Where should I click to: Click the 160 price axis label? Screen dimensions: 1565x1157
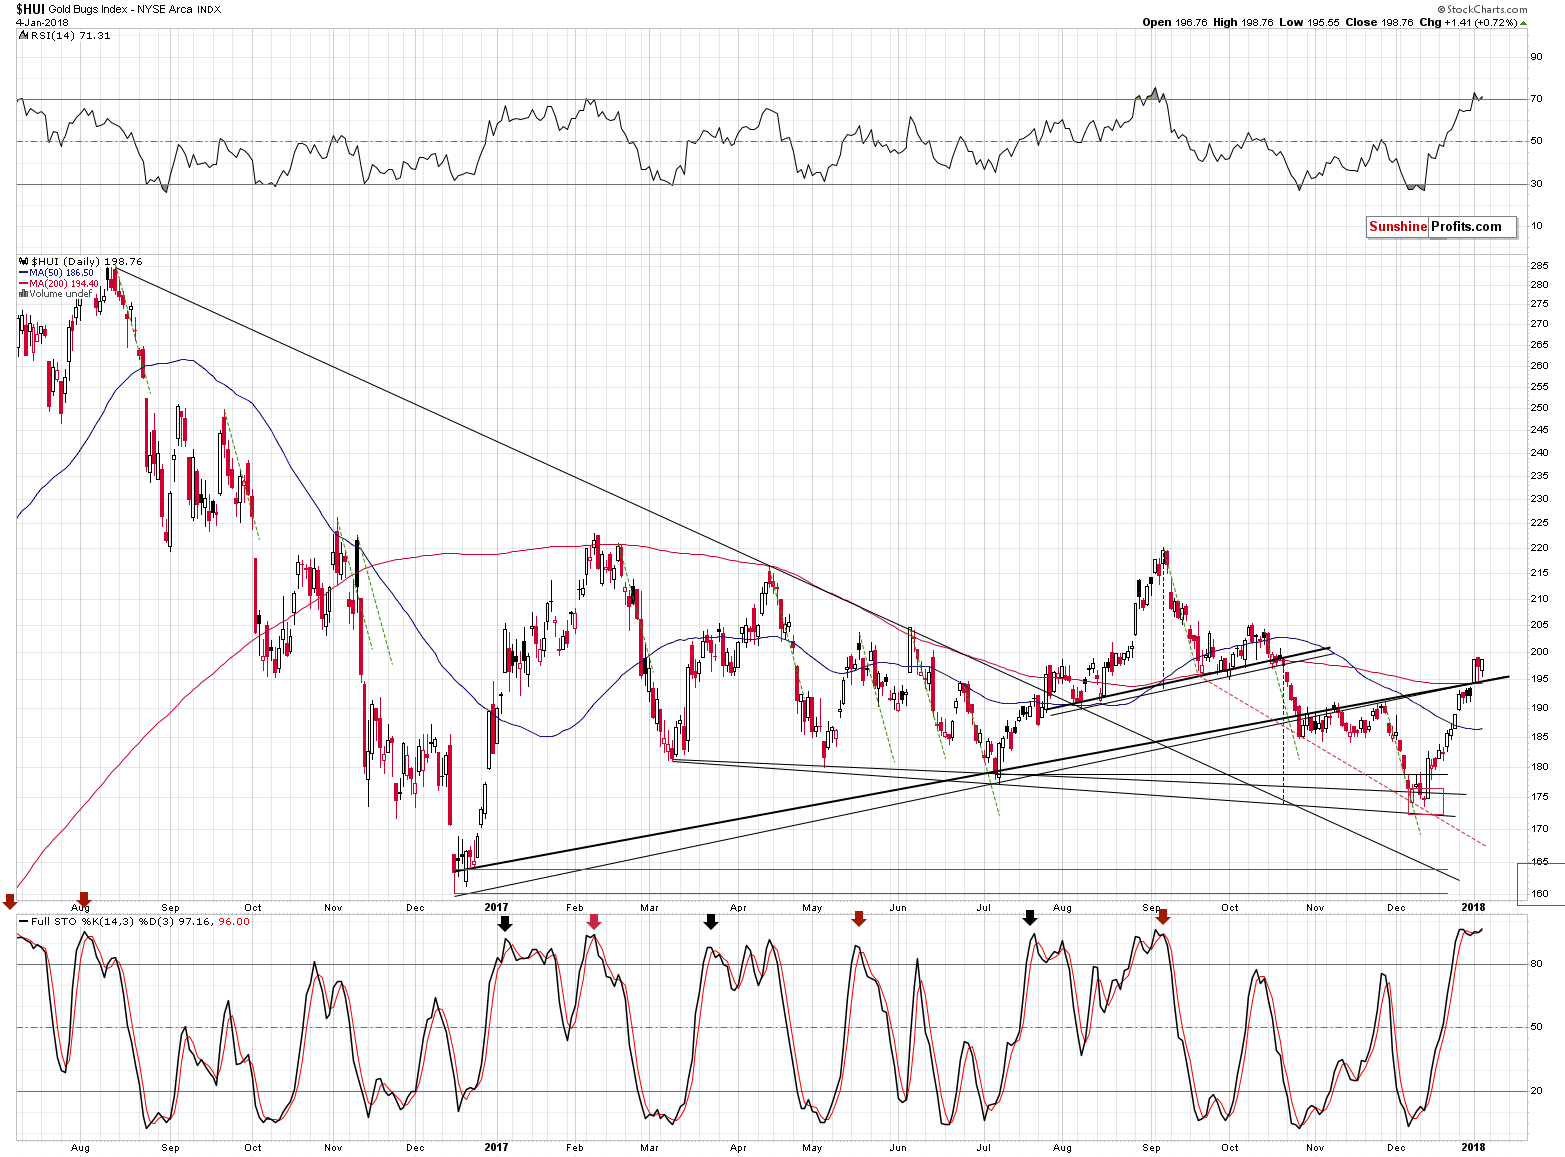click(x=1540, y=894)
